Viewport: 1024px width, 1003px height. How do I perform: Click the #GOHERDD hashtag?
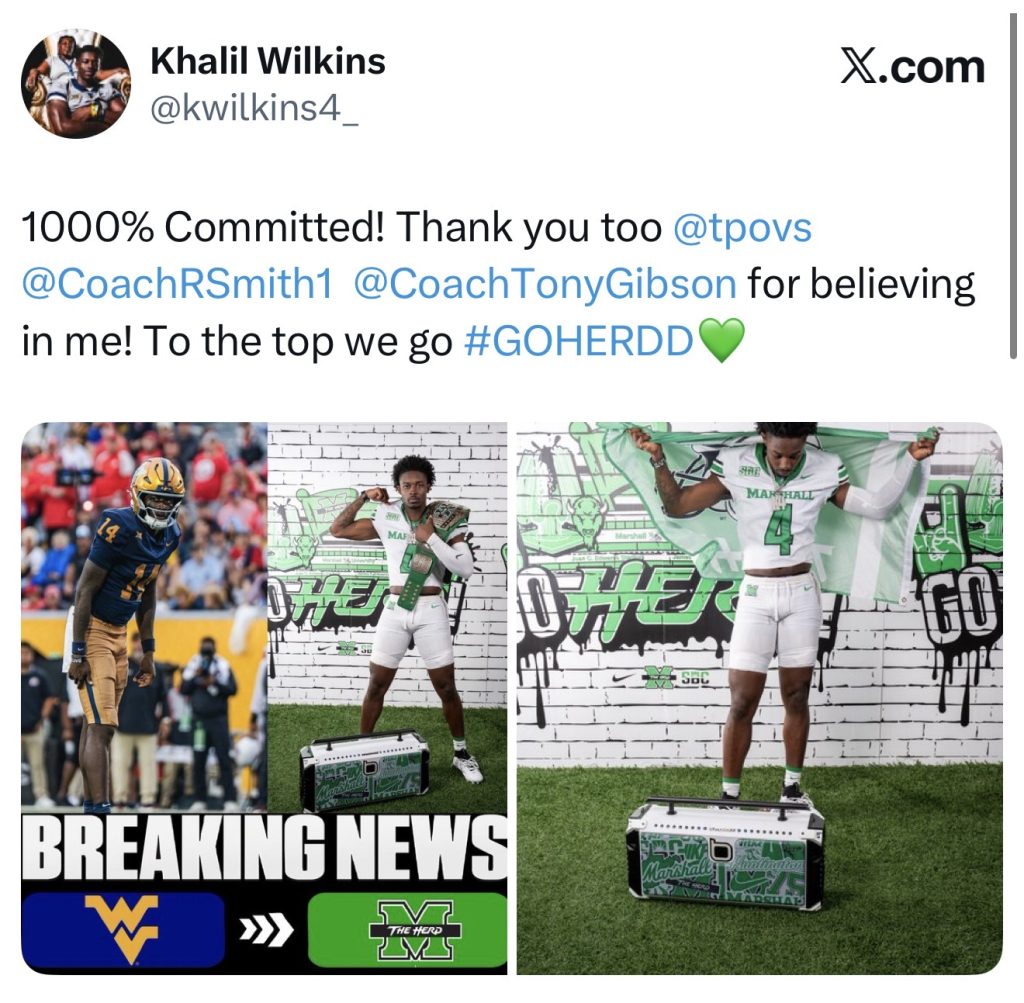pos(579,341)
